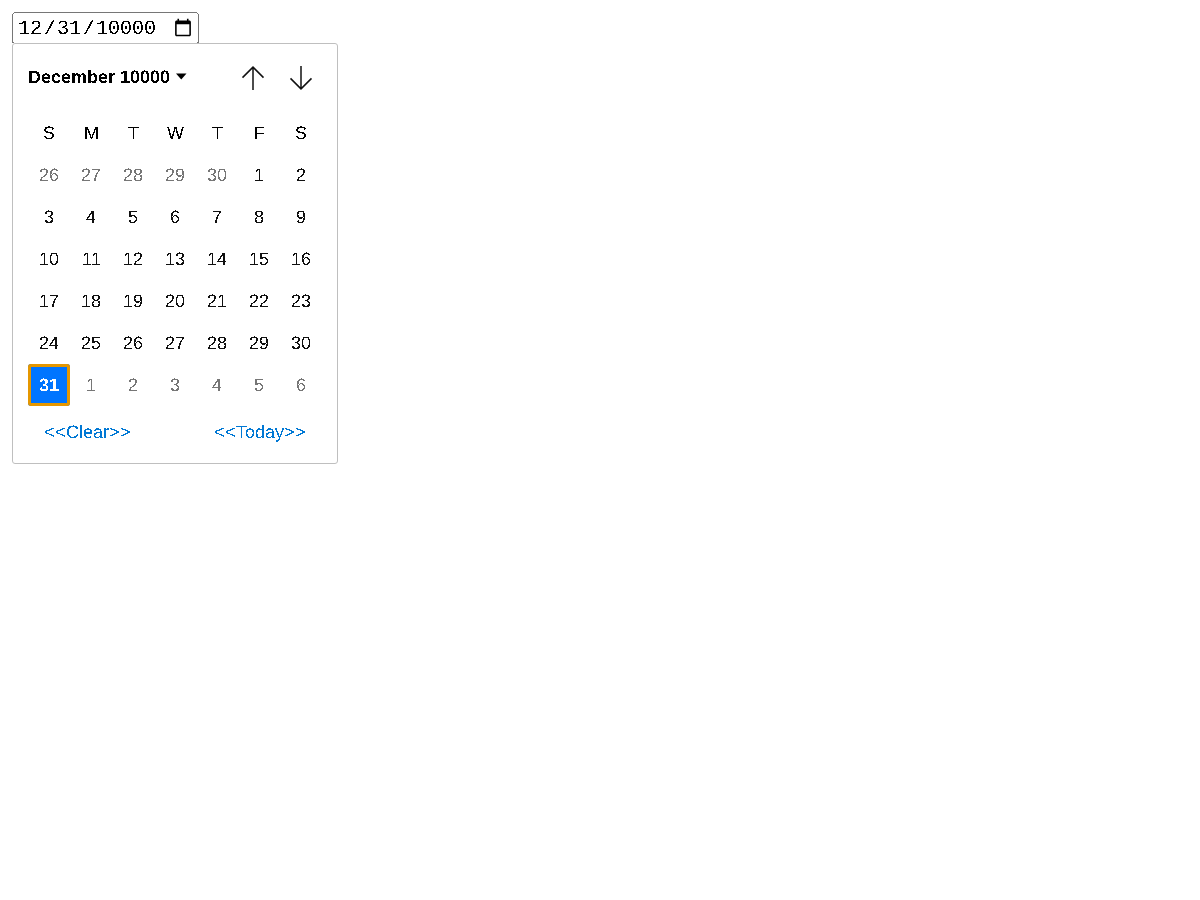Choose grayed-out November 26 date
The width and height of the screenshot is (1200, 900).
point(49,175)
